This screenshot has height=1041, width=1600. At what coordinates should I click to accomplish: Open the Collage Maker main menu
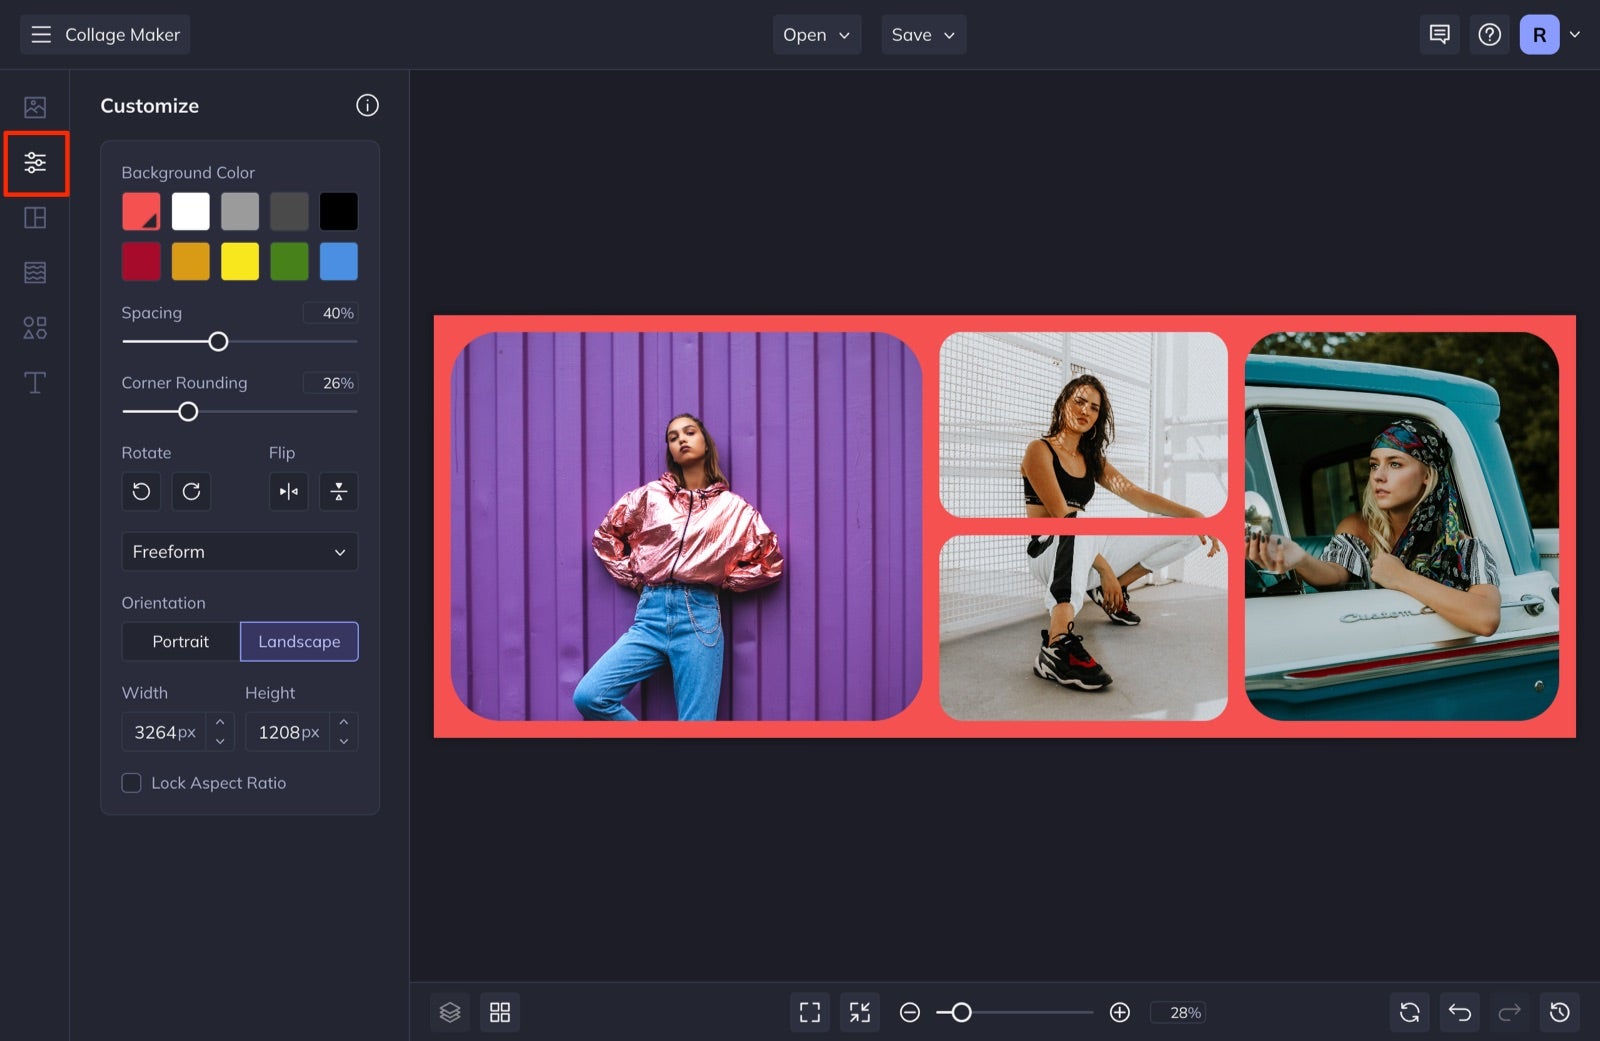point(105,35)
